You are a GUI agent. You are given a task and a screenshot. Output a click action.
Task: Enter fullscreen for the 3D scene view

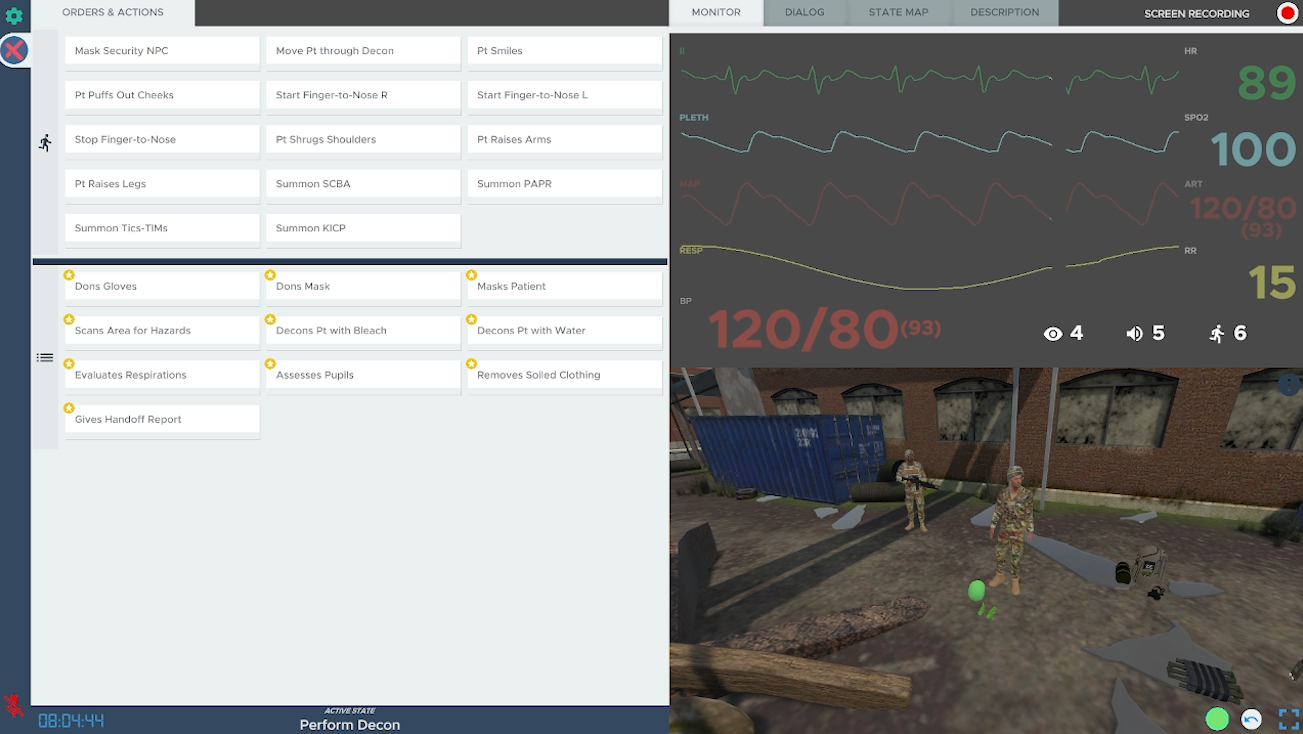[x=1288, y=718]
